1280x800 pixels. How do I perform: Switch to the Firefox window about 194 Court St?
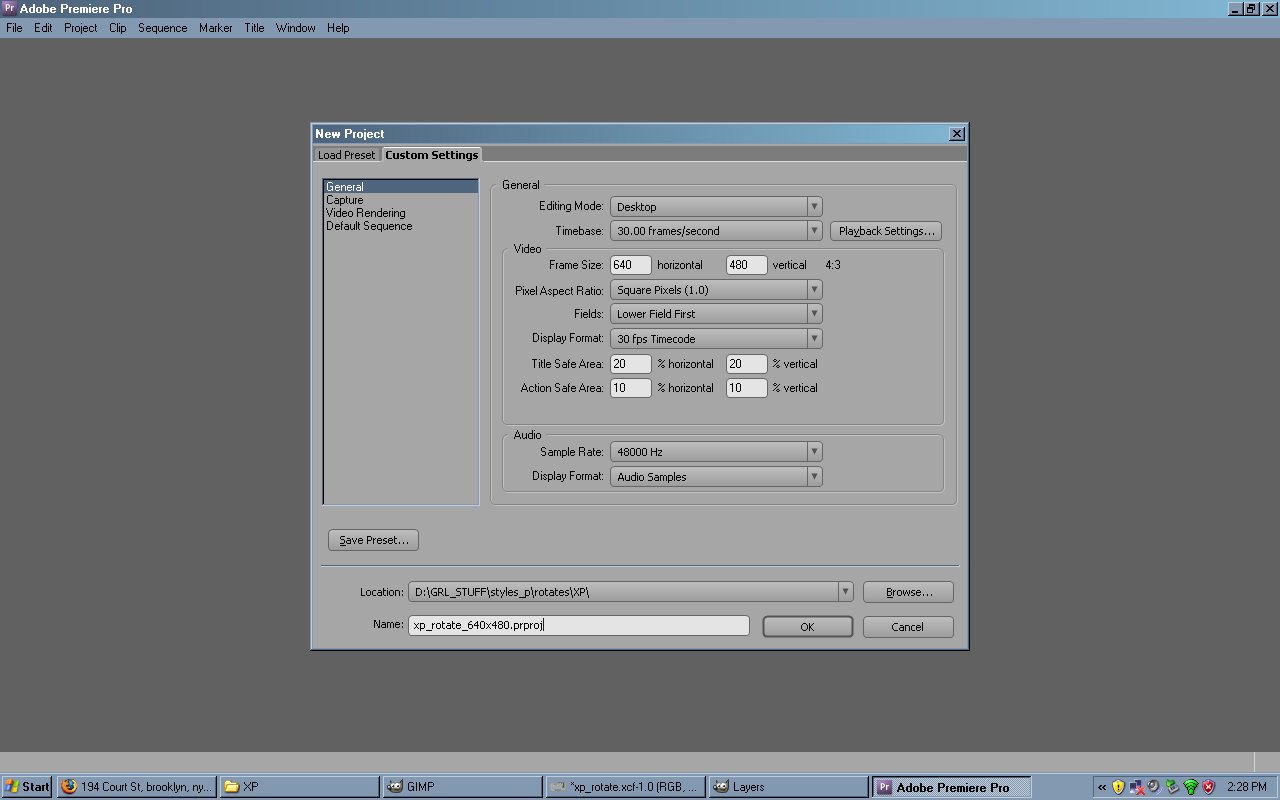pos(137,786)
